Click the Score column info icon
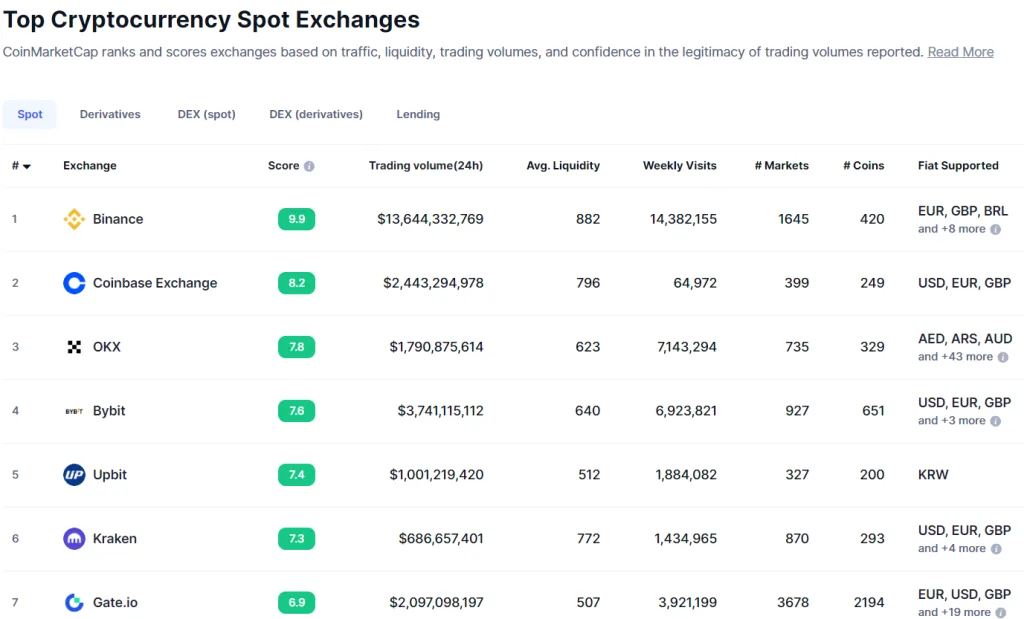Screen dimensions: 1024x619 pos(309,167)
